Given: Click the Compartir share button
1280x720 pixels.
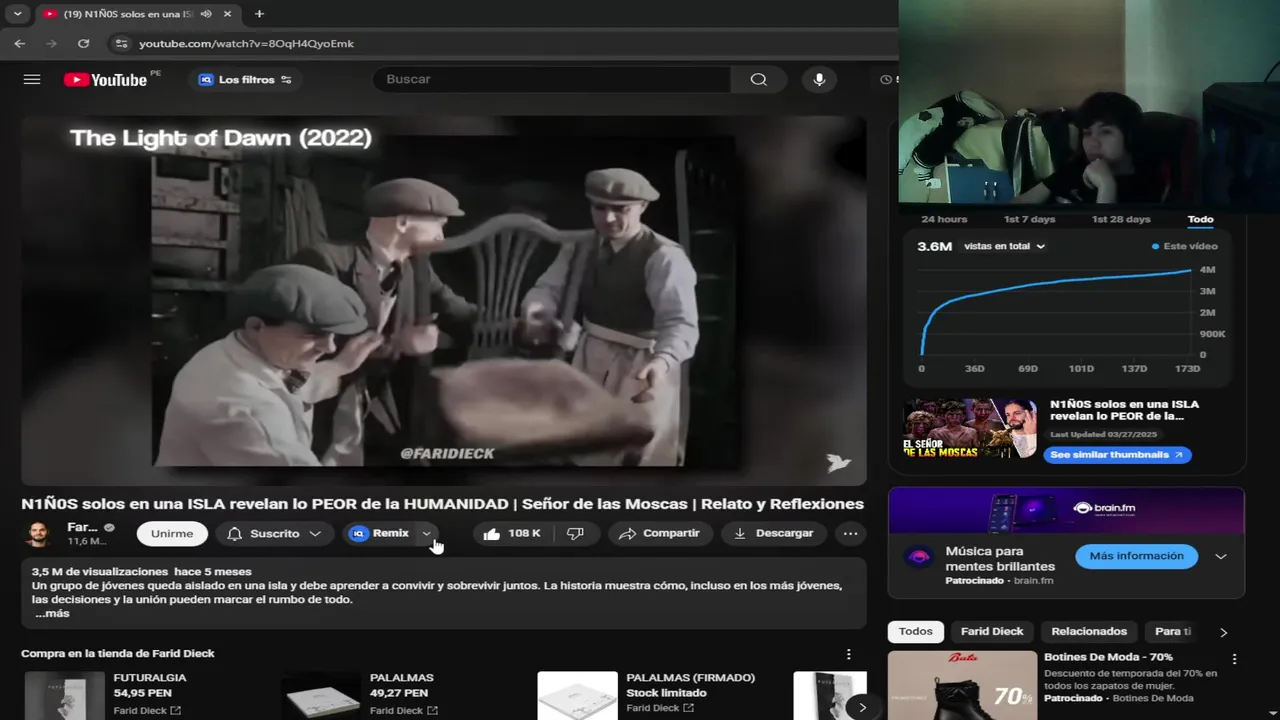Looking at the screenshot, I should [660, 533].
